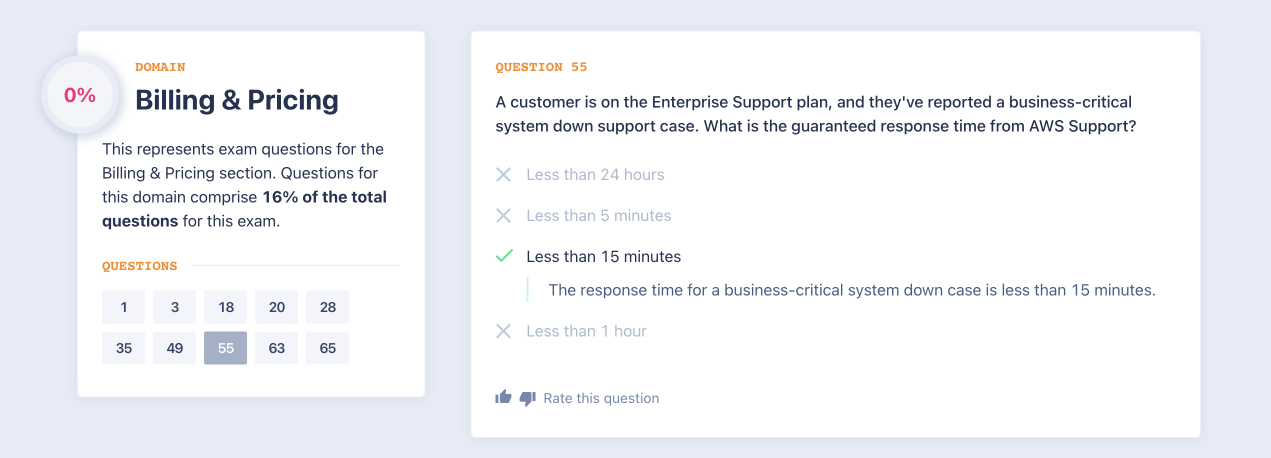
Task: Select answer Less than 5 minutes
Action: coord(598,216)
